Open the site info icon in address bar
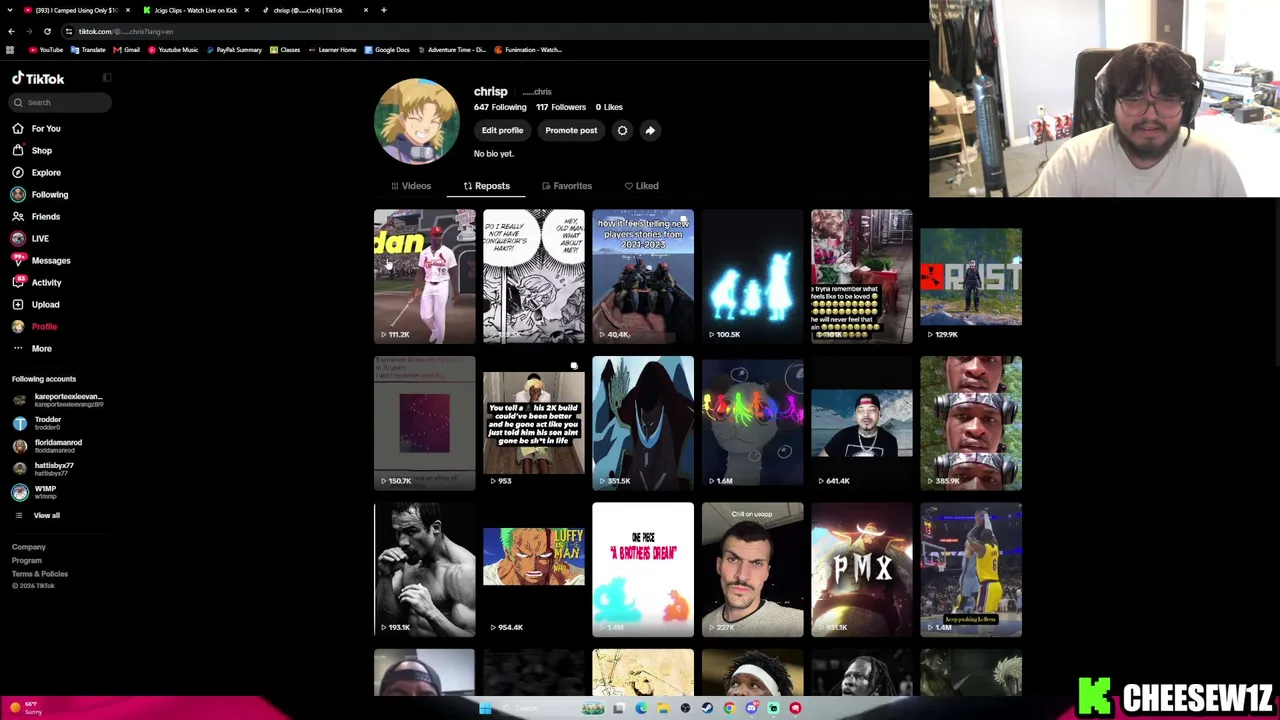Viewport: 1280px width, 720px height. click(x=68, y=31)
